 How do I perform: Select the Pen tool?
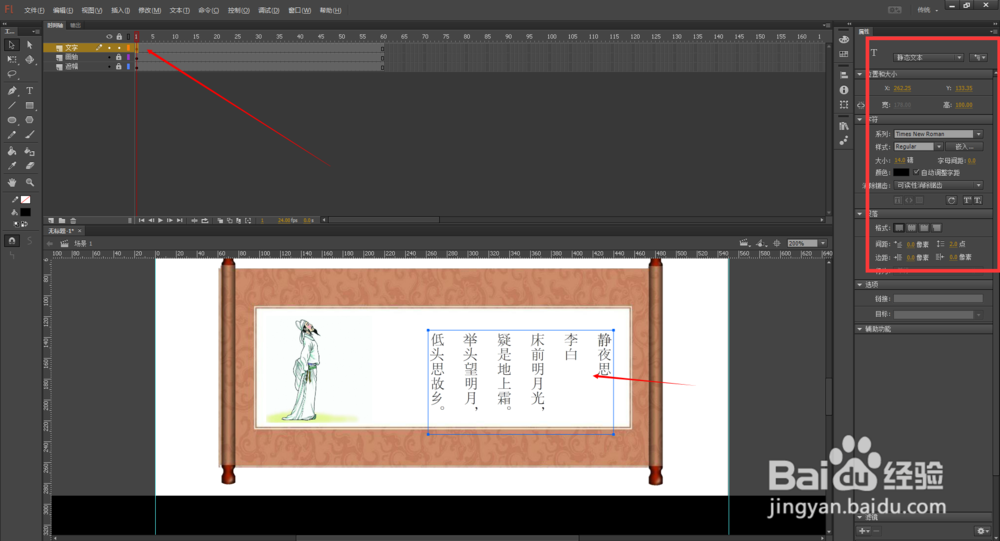point(11,91)
